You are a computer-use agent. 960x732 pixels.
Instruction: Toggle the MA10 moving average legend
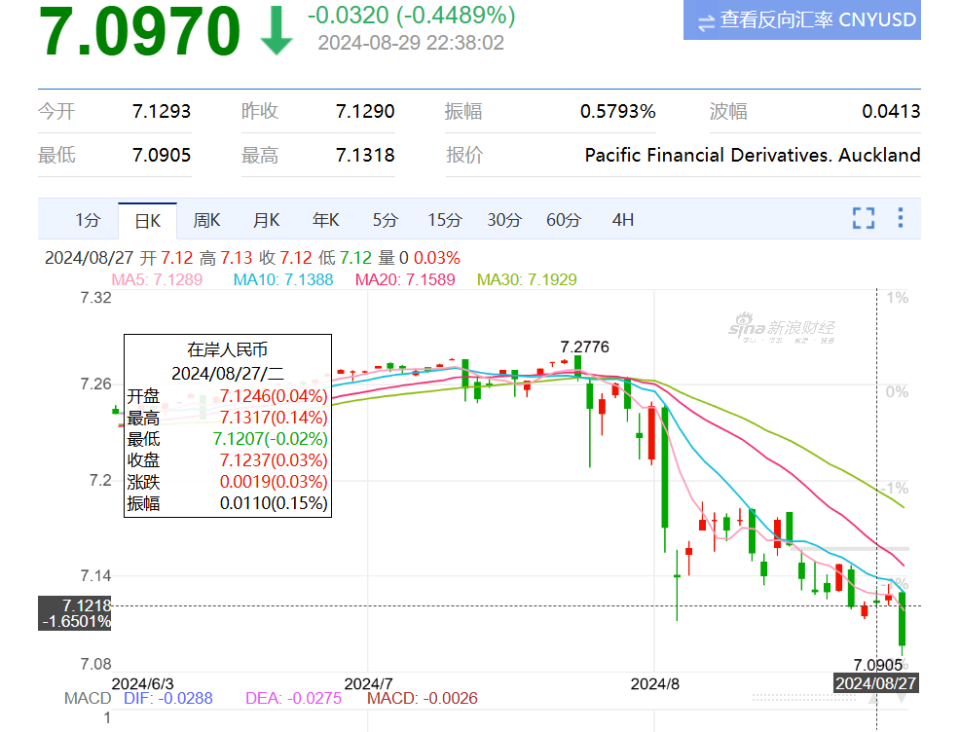click(283, 280)
